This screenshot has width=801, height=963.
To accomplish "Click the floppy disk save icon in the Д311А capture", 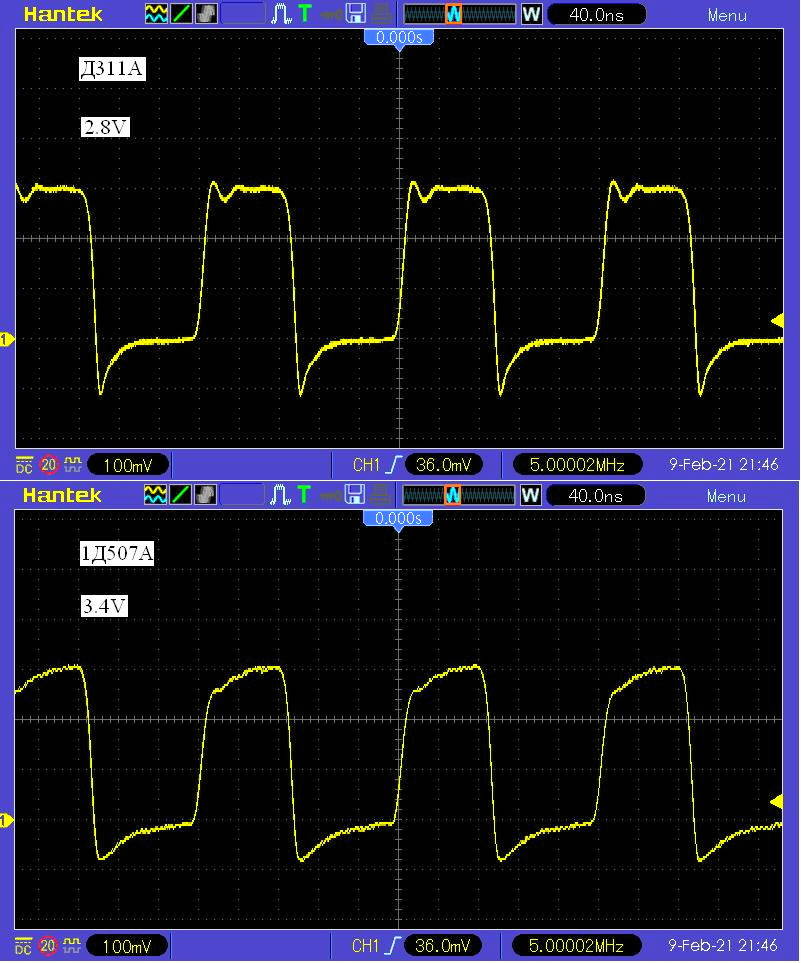I will tap(356, 14).
